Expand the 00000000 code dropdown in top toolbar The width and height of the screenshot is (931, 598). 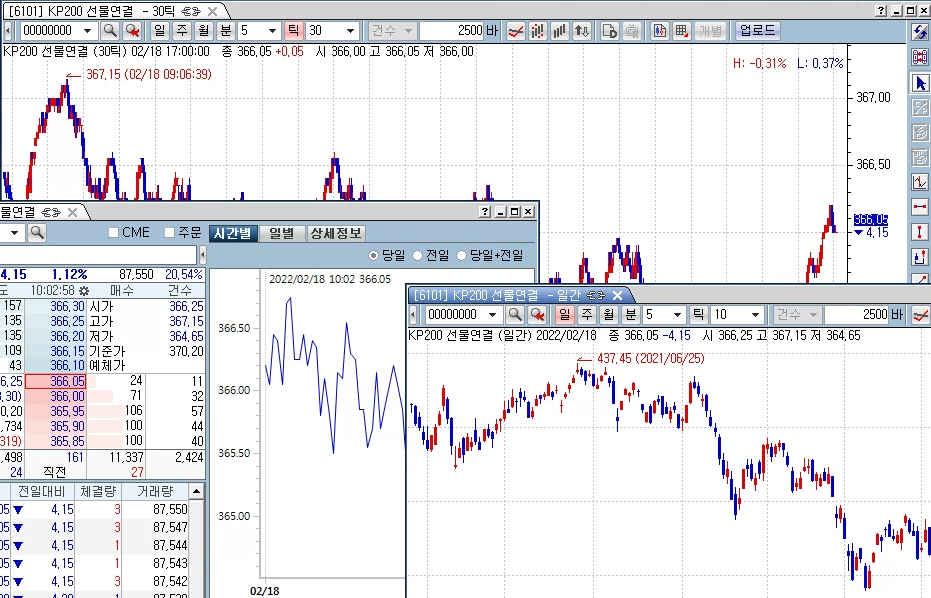[x=89, y=31]
